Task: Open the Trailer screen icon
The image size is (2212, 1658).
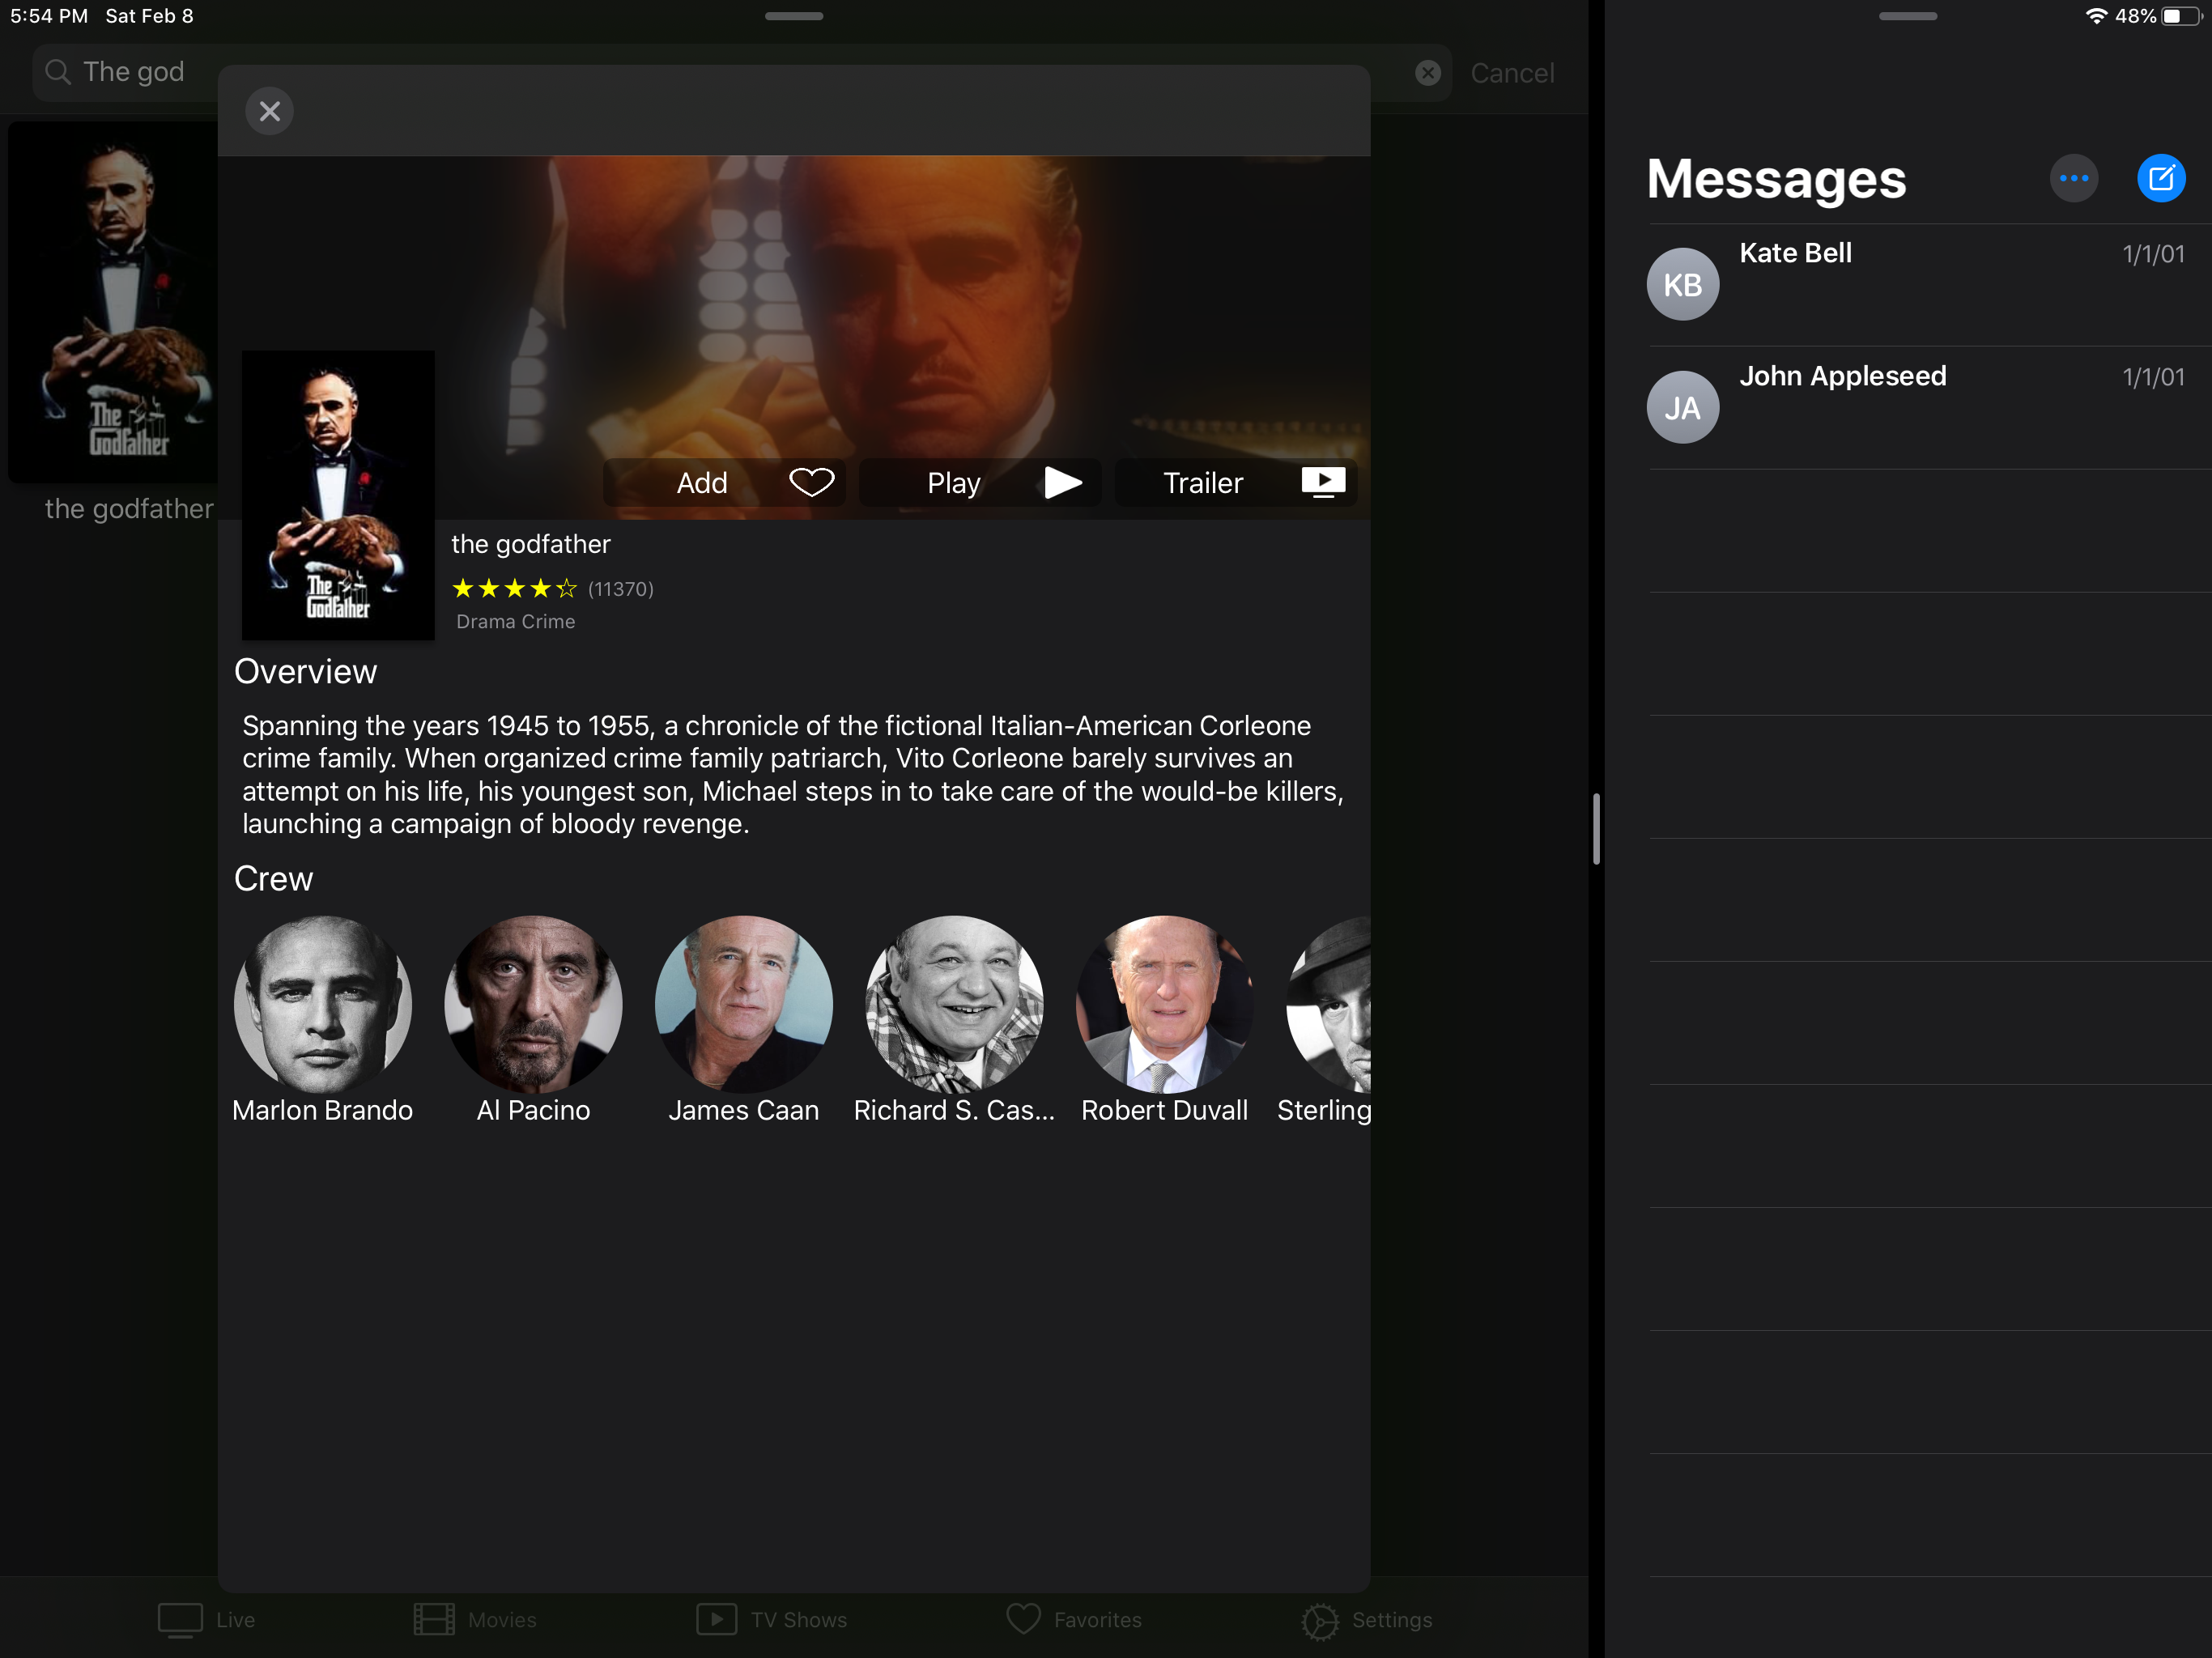Action: [x=1322, y=482]
